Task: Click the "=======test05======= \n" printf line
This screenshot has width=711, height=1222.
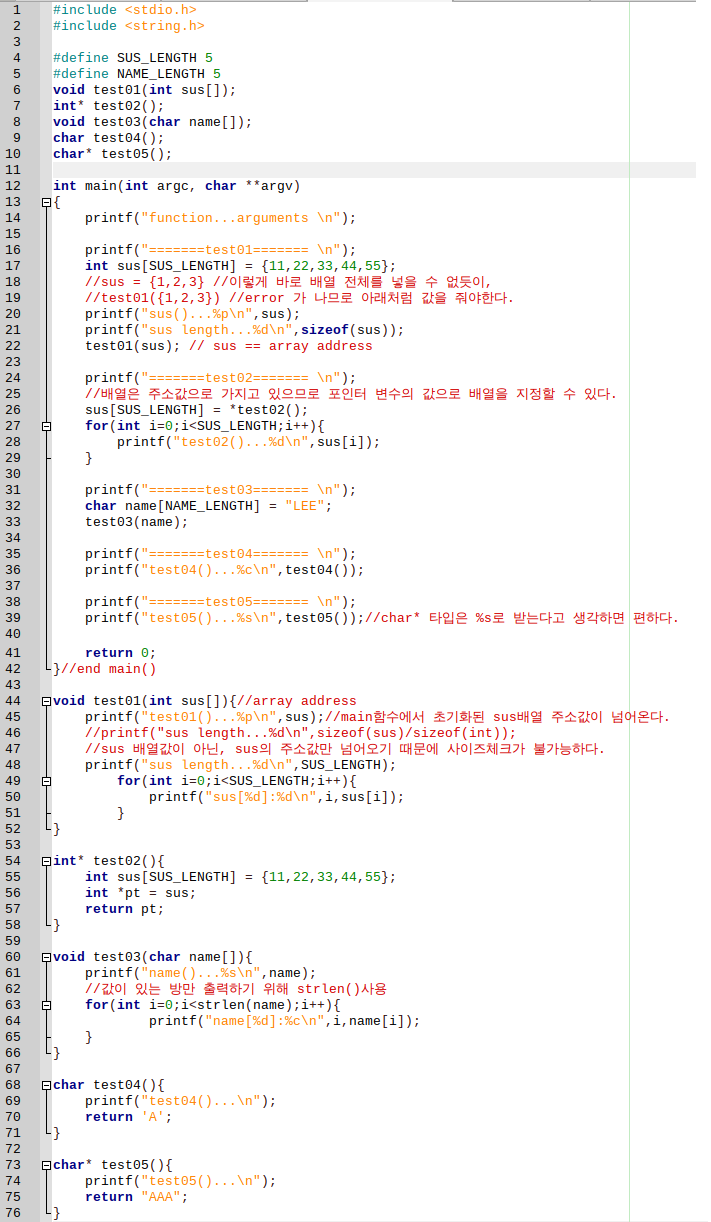Action: click(221, 602)
